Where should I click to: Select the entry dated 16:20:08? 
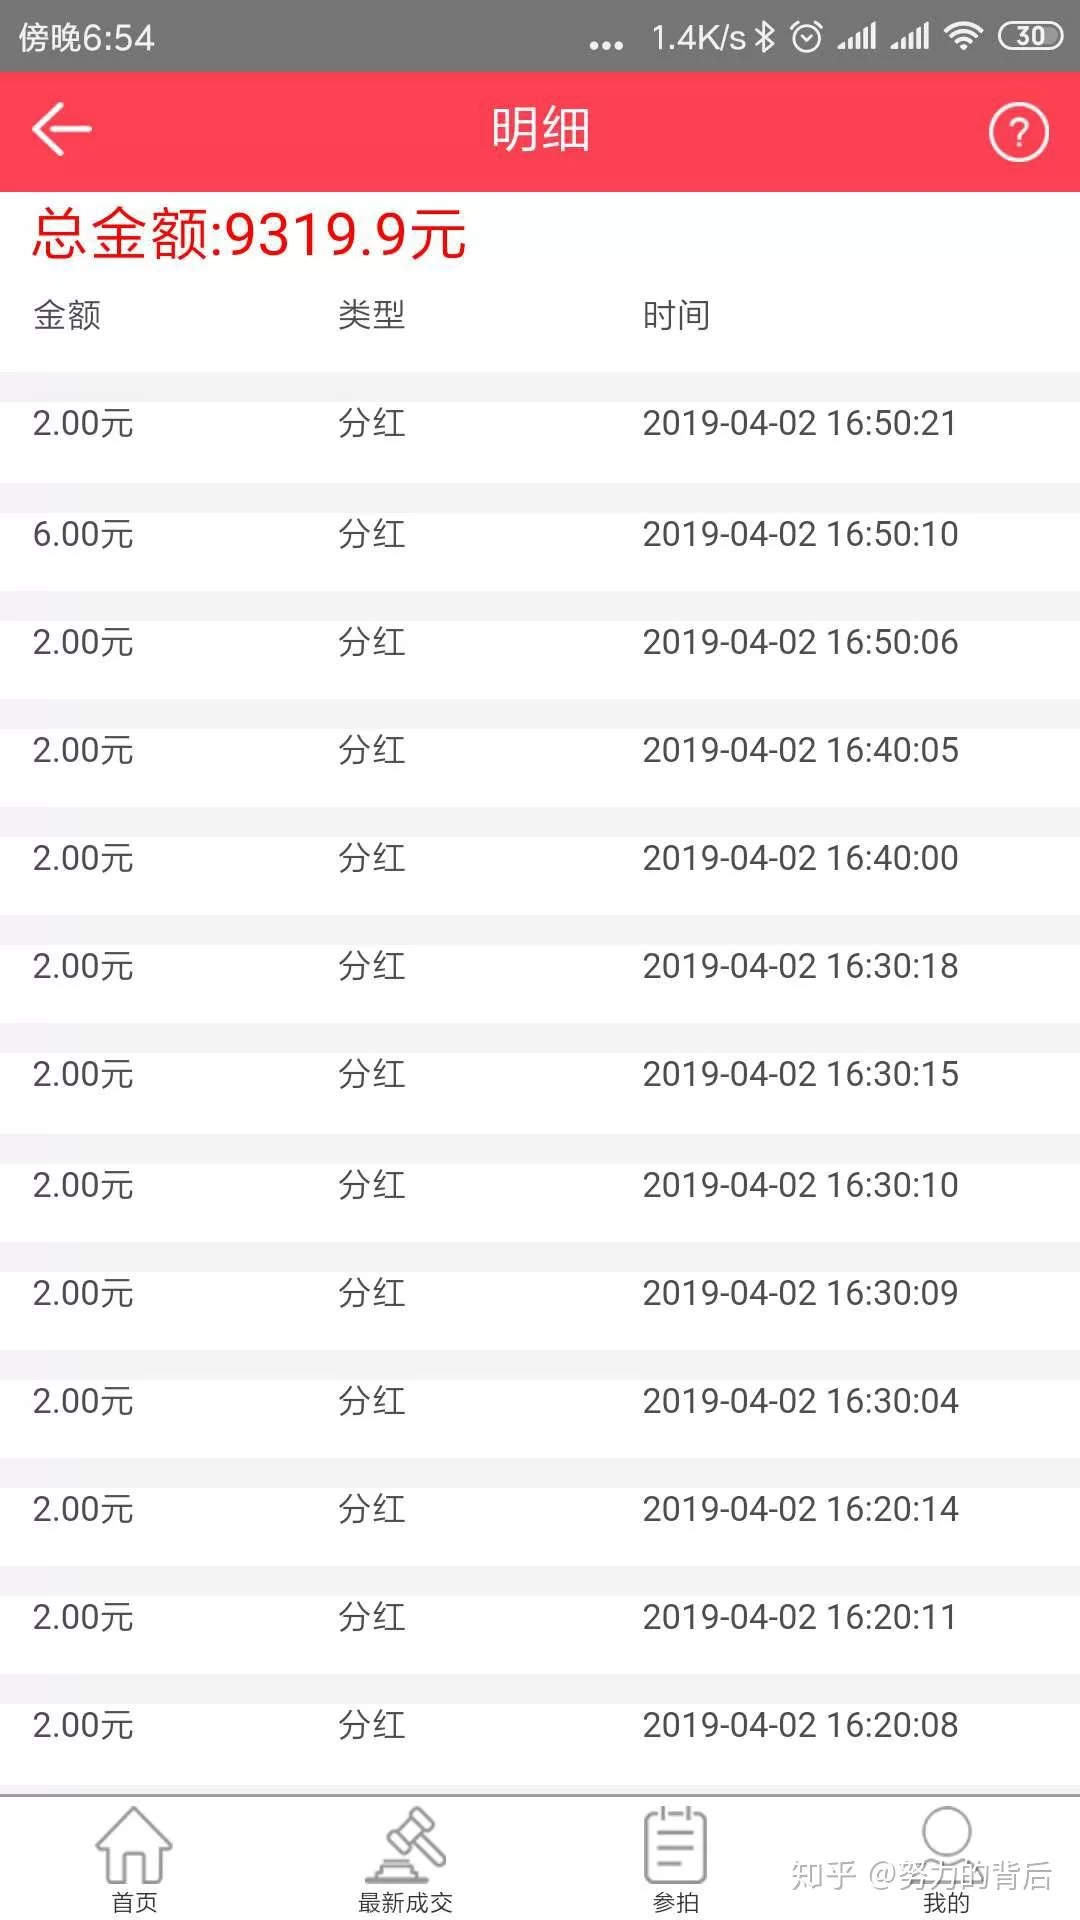[540, 1725]
